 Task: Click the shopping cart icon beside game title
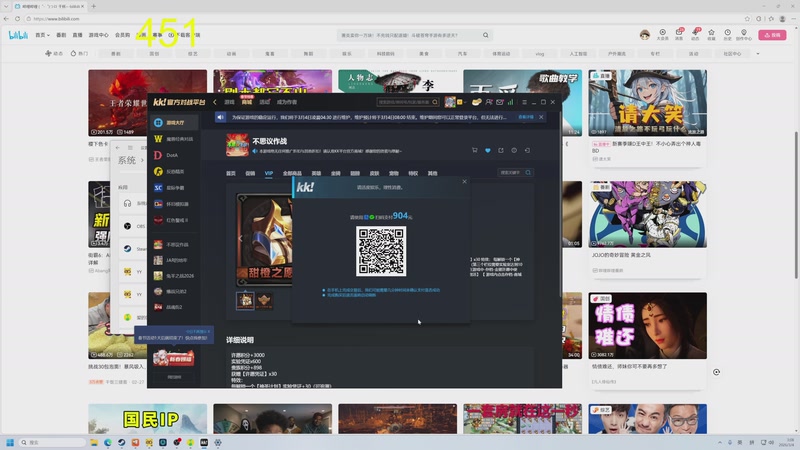[x=474, y=151]
